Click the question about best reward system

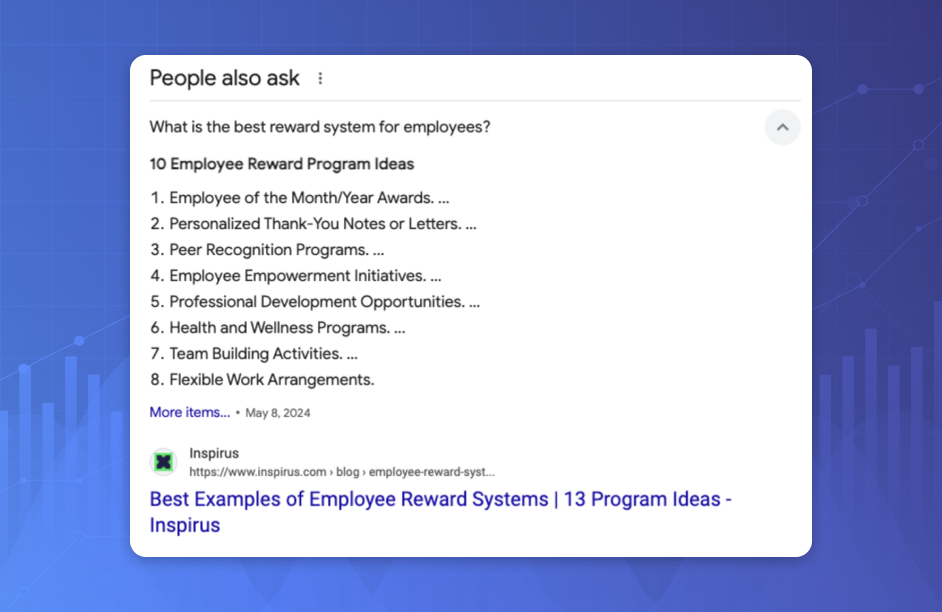[x=319, y=127]
